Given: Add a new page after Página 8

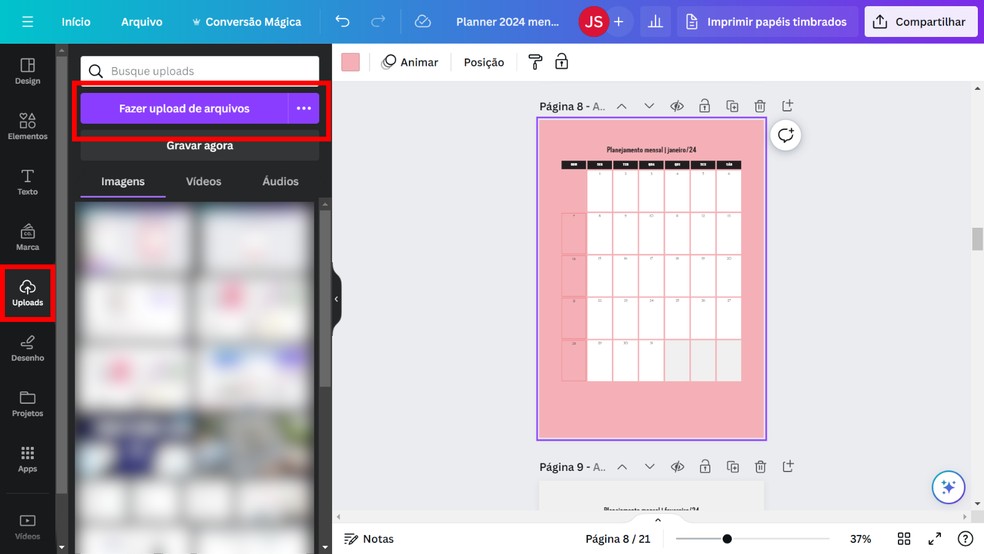Looking at the screenshot, I should (x=788, y=105).
